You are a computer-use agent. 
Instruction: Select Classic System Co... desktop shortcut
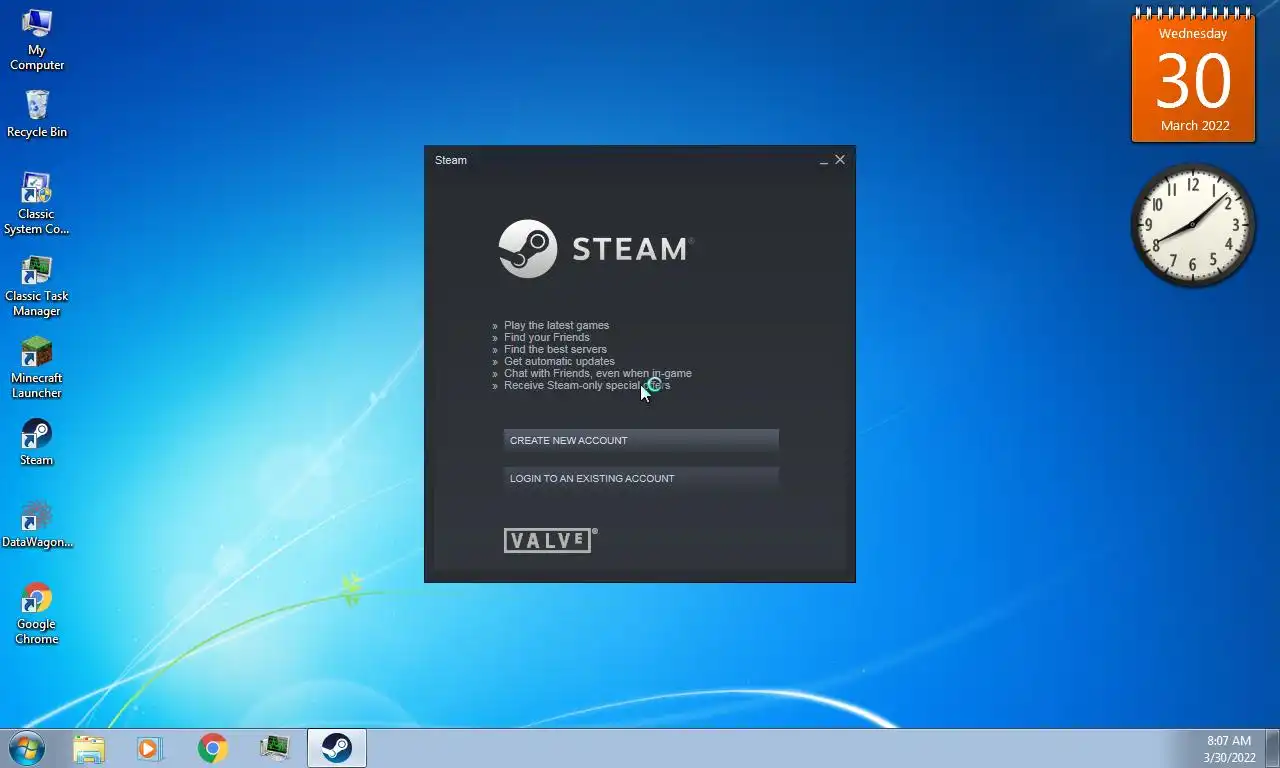36,204
